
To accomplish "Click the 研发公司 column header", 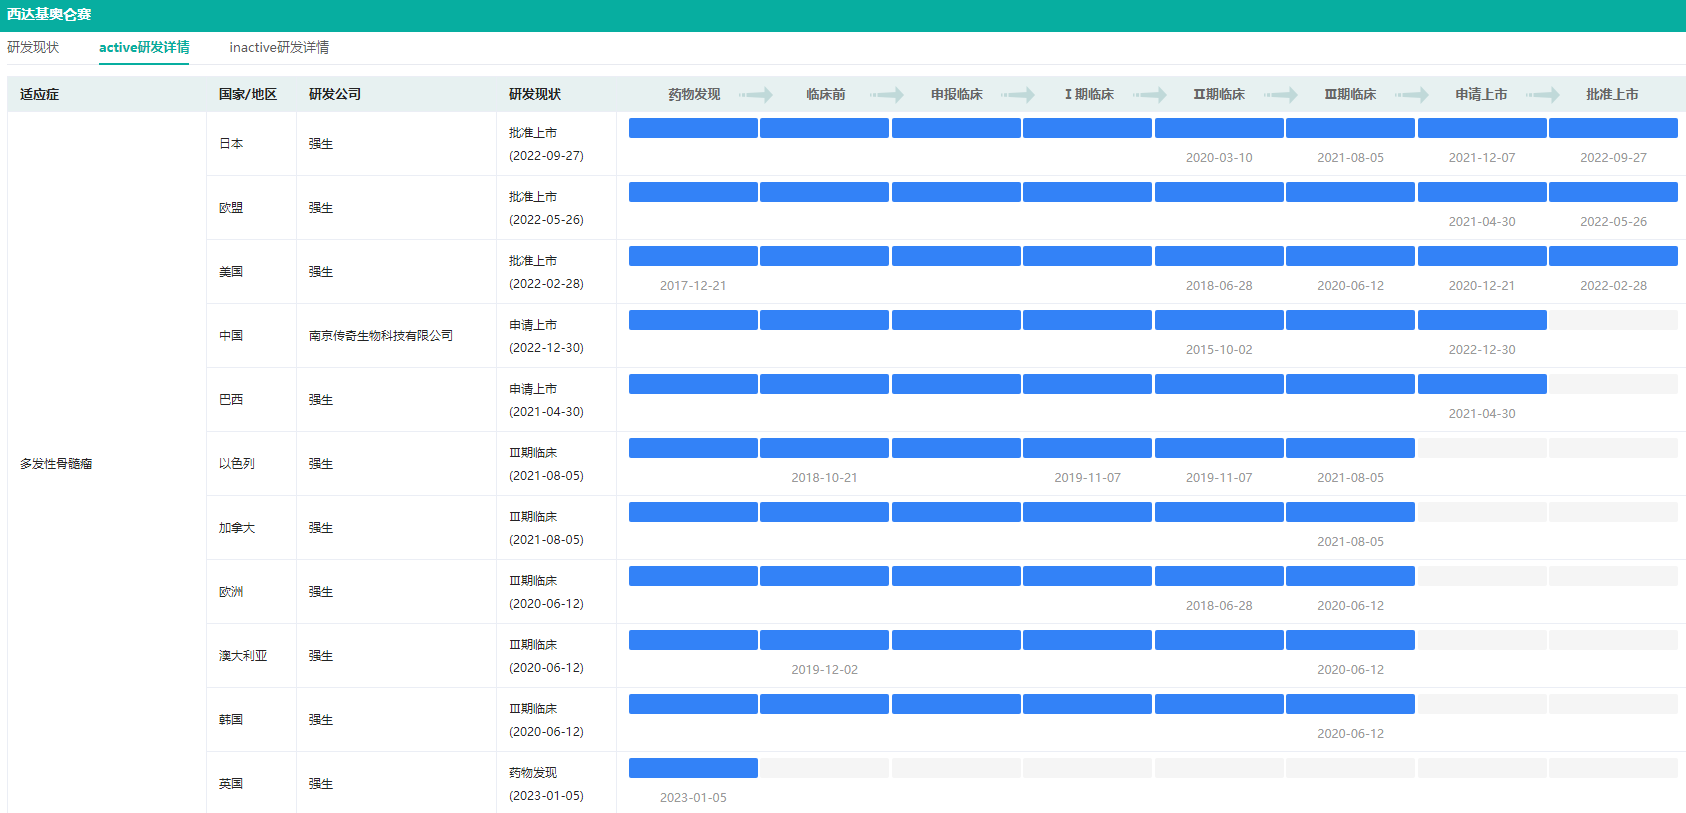I will point(335,94).
